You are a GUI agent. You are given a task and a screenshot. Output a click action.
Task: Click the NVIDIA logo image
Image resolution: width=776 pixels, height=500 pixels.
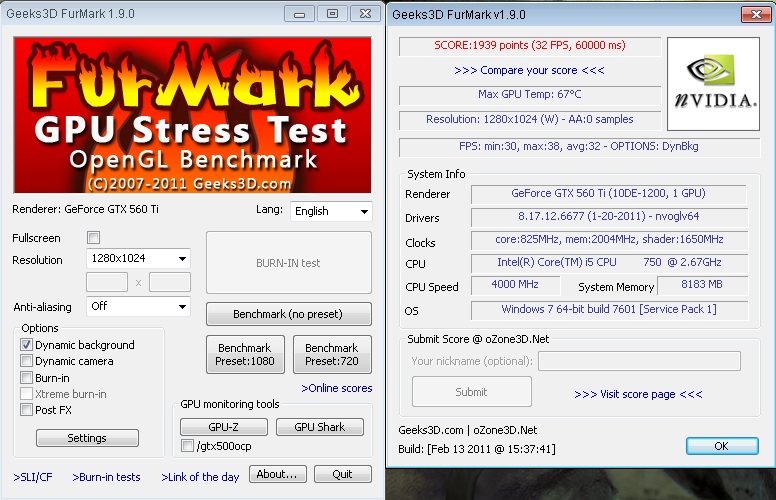[x=713, y=84]
